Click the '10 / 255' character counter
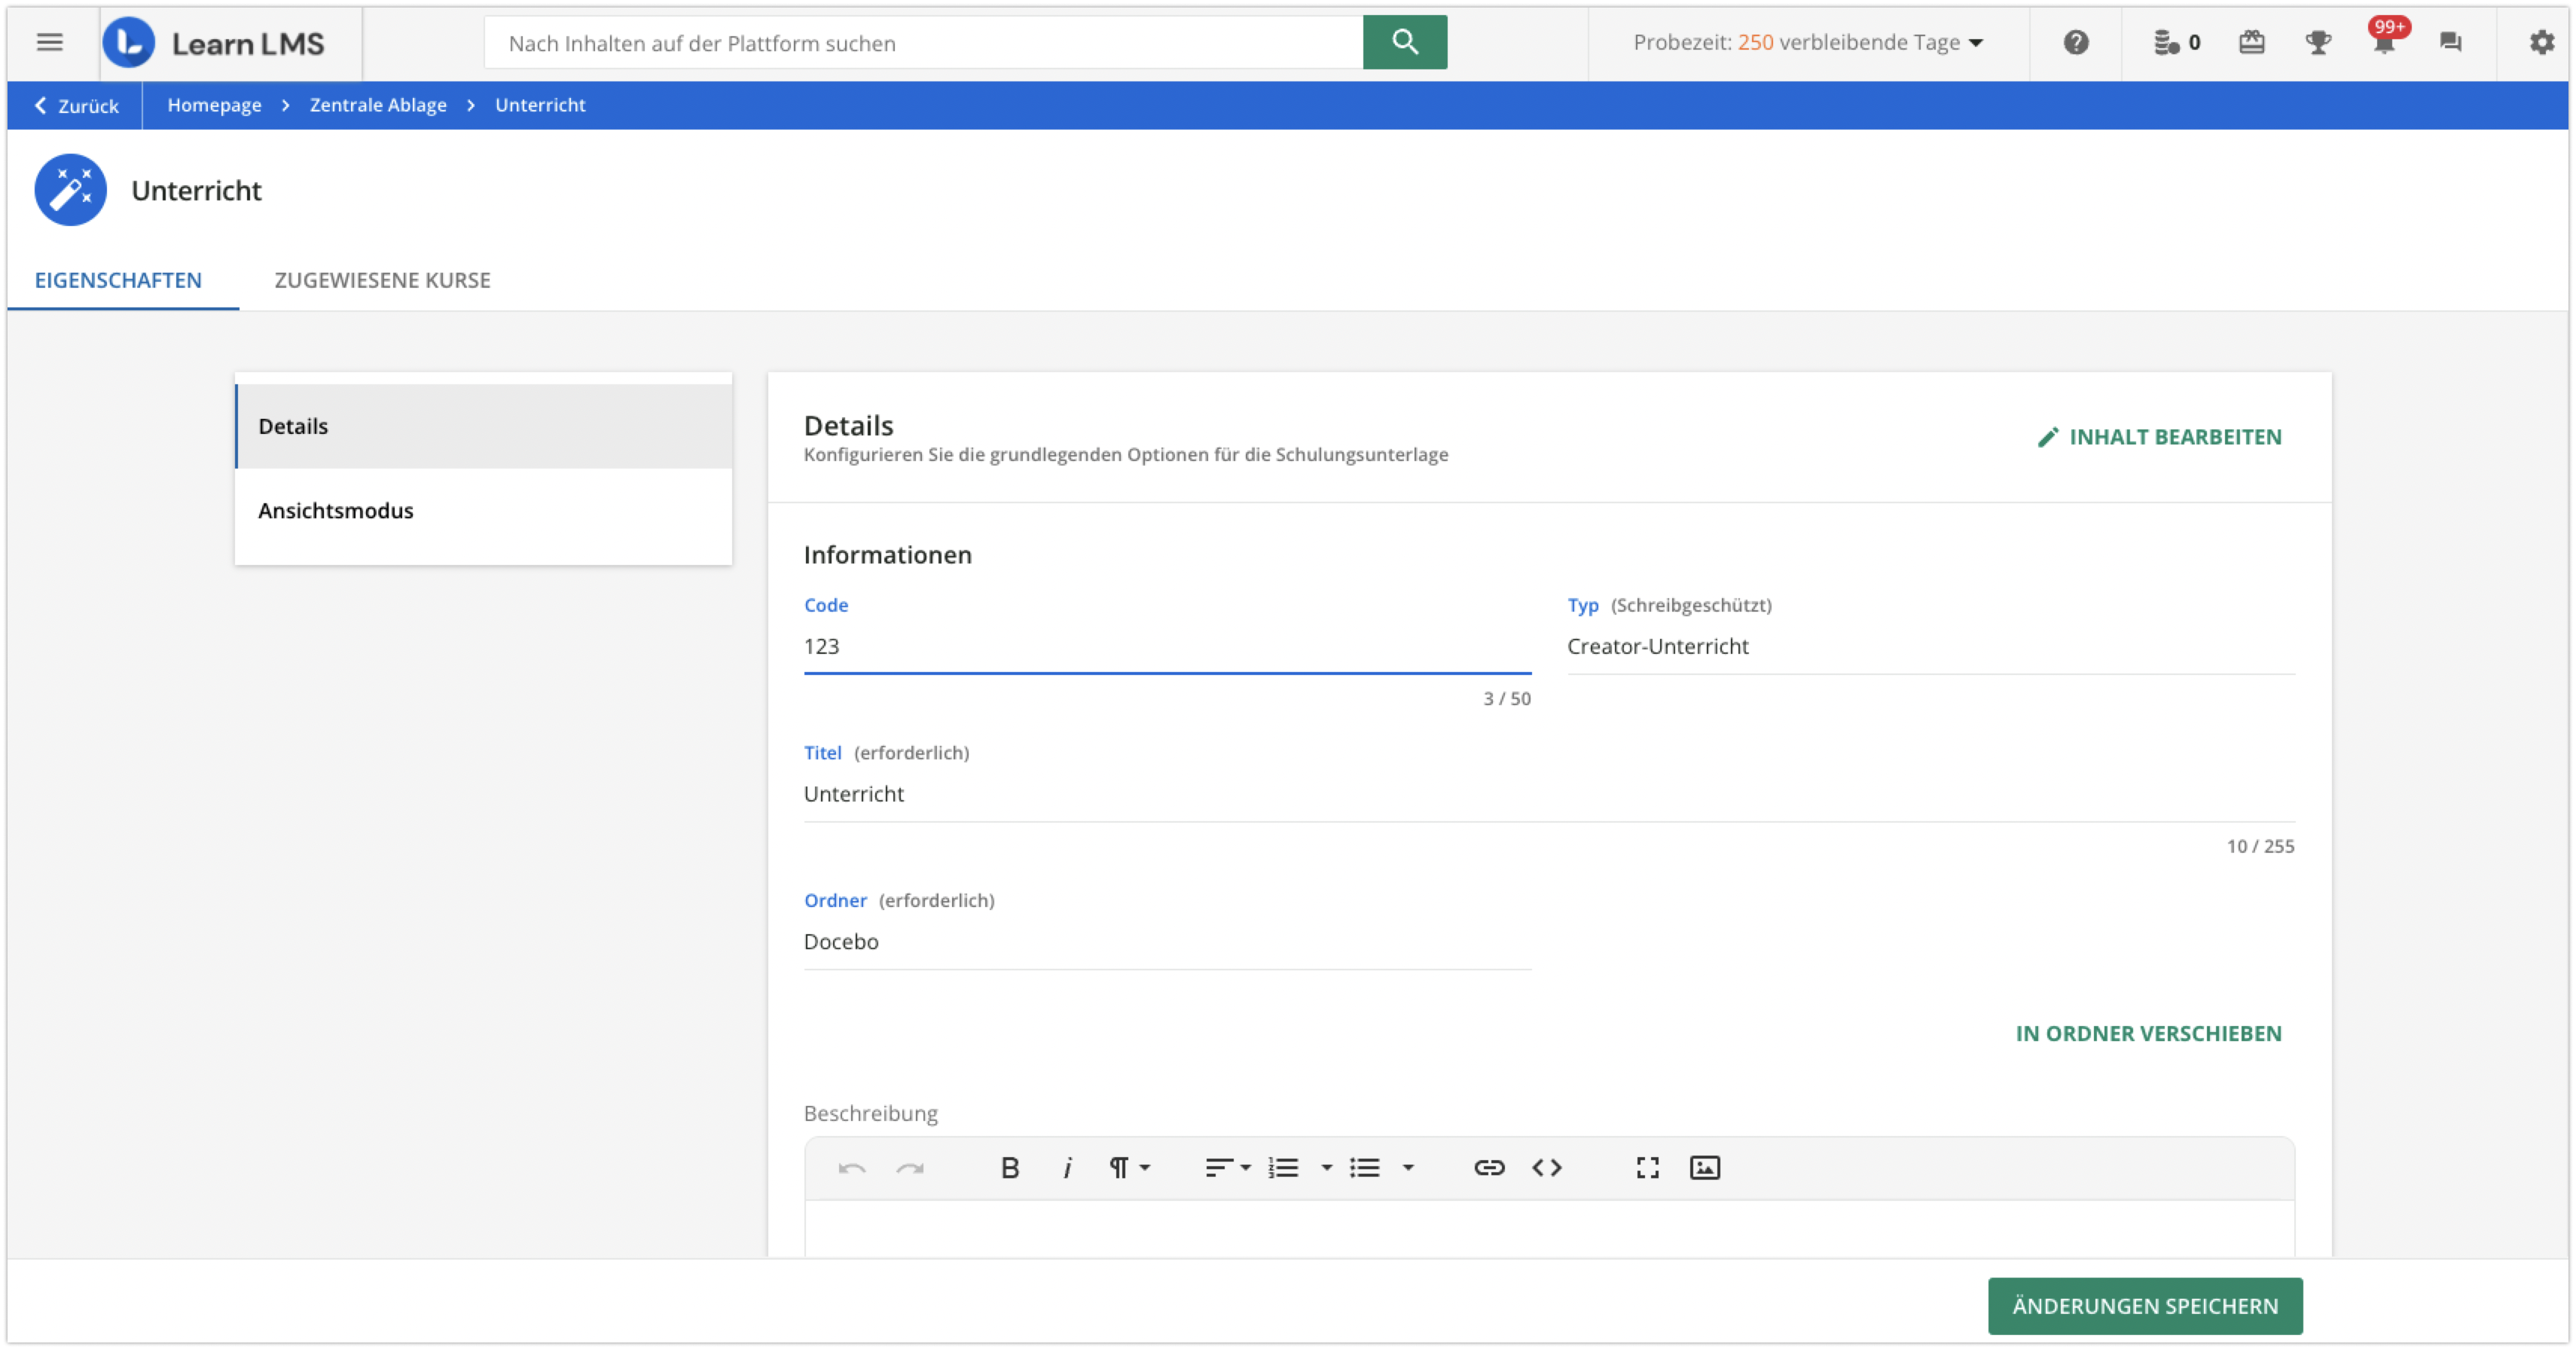This screenshot has width=2576, height=1350. pos(2260,846)
